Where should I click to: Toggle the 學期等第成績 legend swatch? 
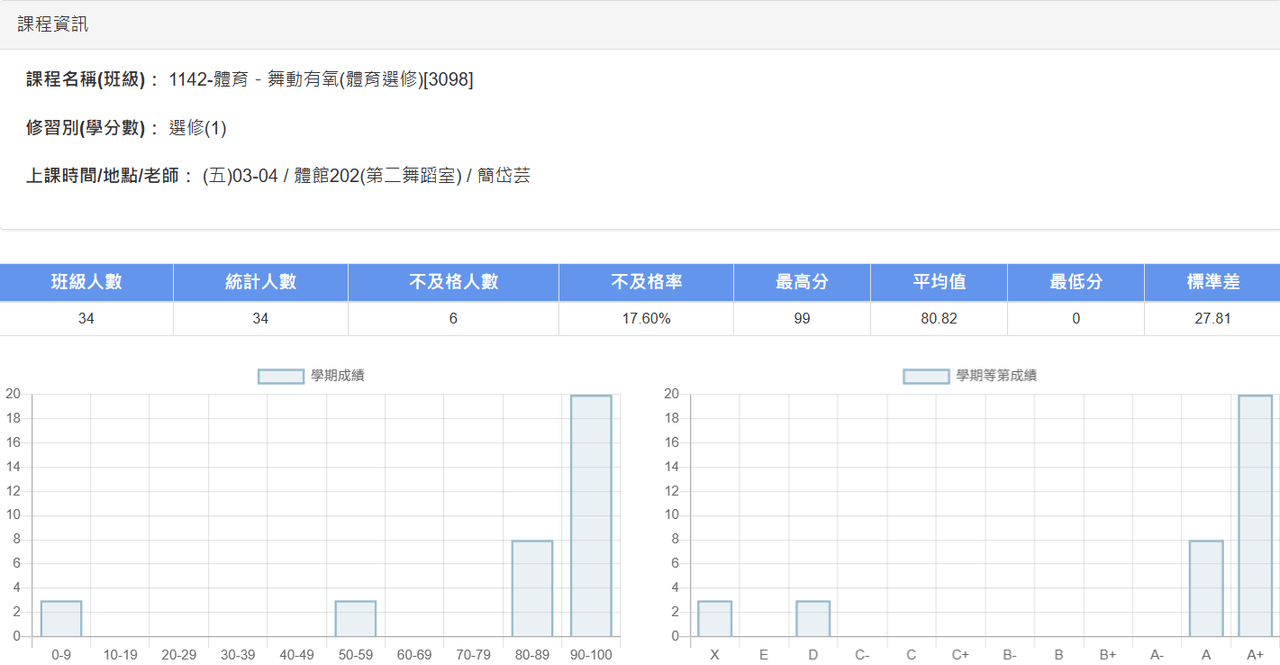click(926, 376)
